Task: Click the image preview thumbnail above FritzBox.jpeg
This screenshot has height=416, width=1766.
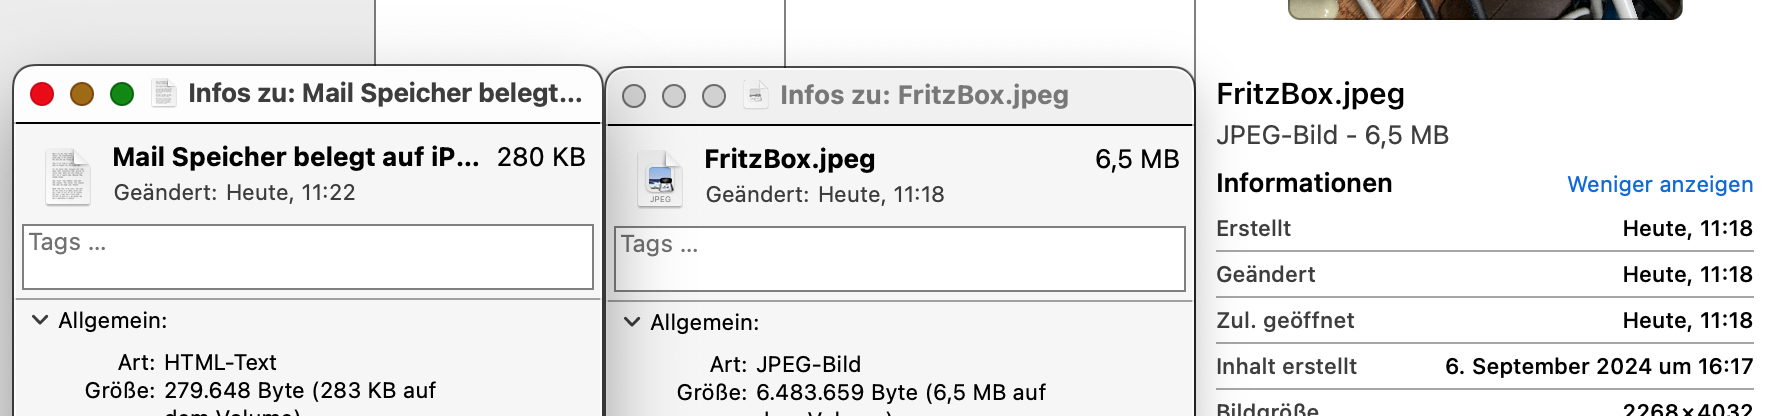Action: 1484,9
